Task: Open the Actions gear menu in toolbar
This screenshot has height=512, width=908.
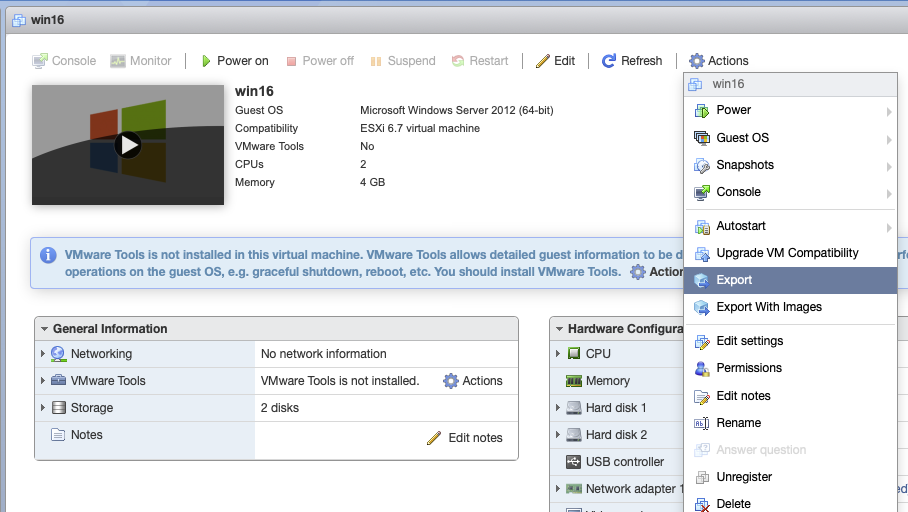Action: click(718, 61)
